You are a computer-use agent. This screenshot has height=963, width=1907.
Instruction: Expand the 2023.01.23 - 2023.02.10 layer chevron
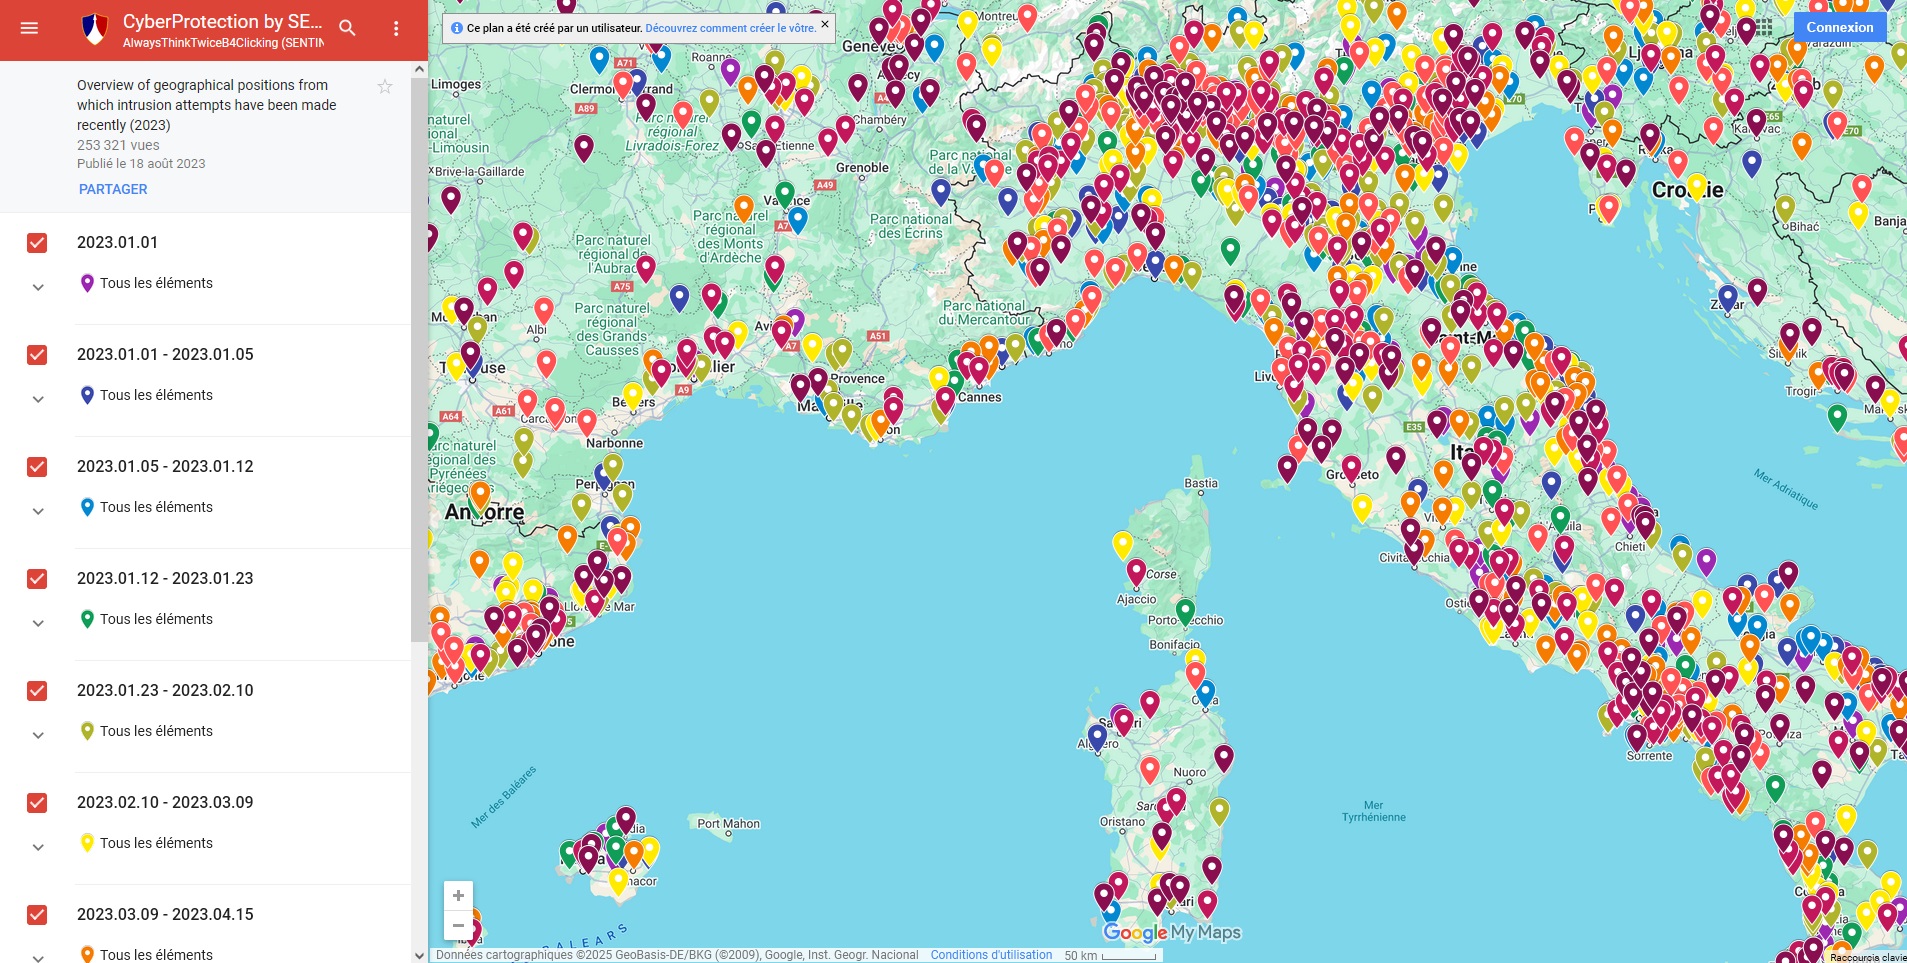(38, 735)
